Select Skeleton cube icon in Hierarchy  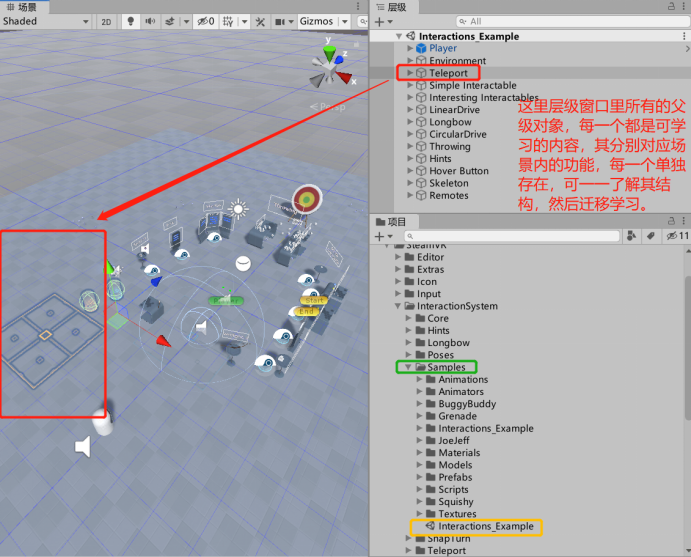click(x=421, y=183)
